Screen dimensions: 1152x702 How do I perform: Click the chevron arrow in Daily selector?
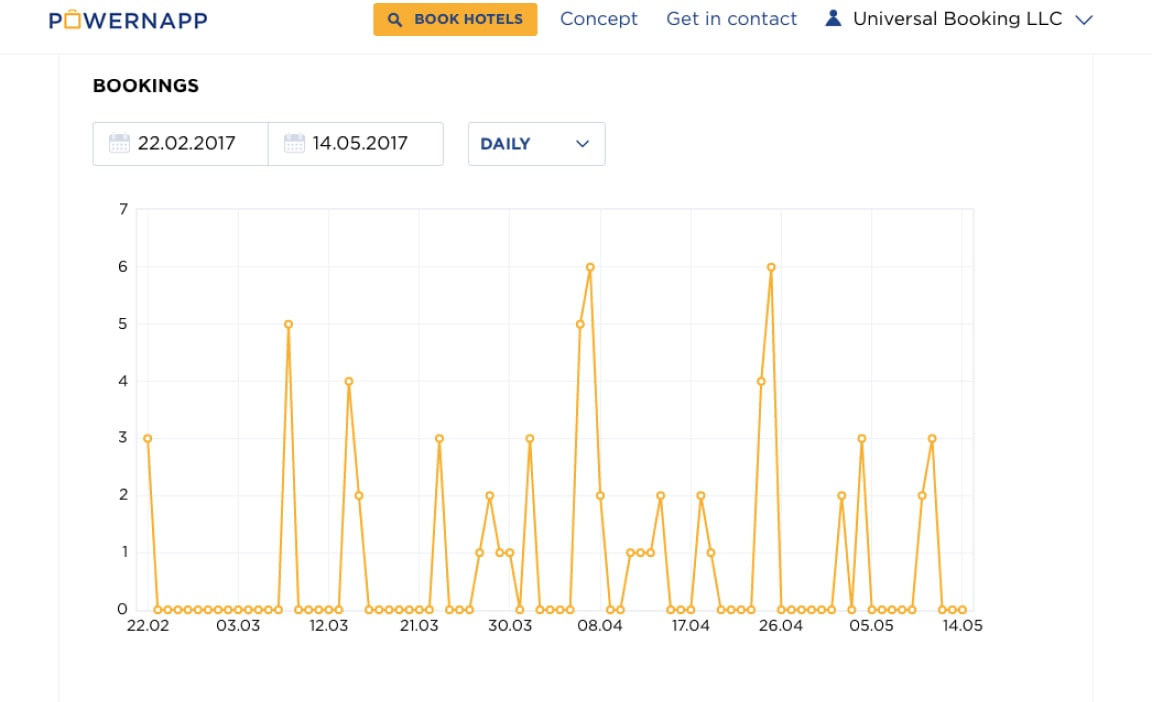coord(583,144)
